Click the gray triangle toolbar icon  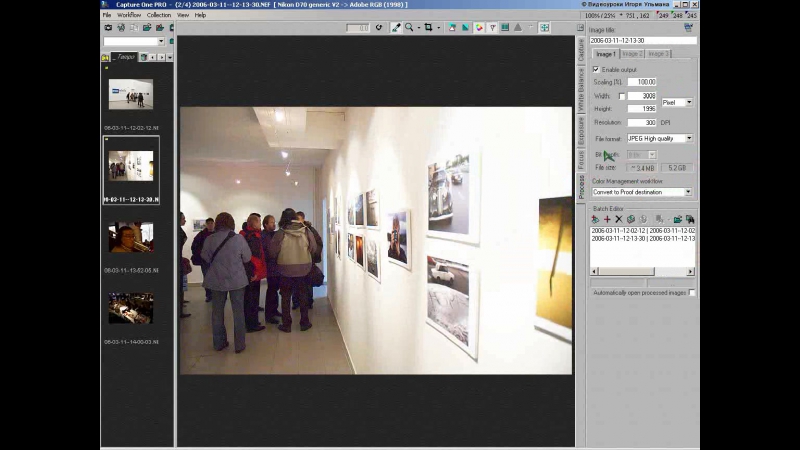[x=518, y=28]
